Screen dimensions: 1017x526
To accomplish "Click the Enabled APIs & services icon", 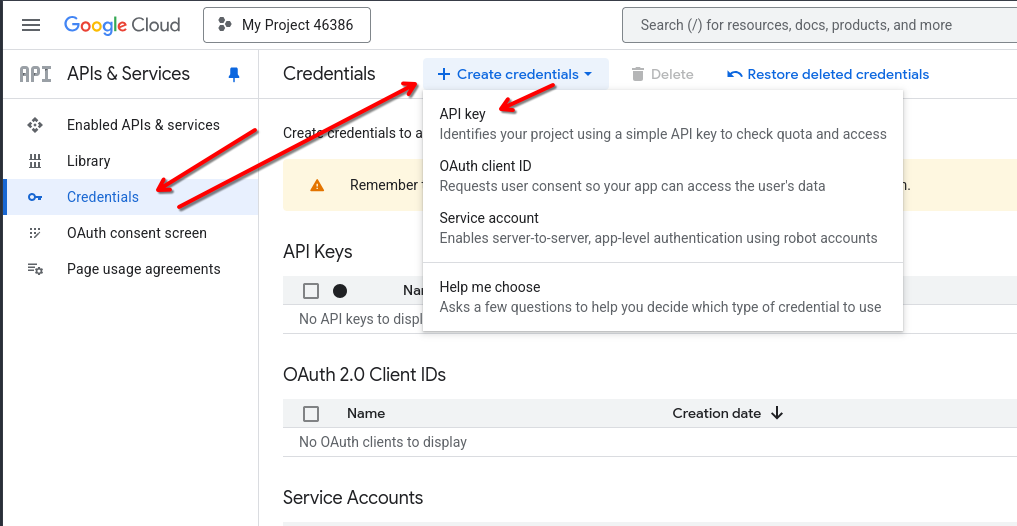I will click(x=35, y=125).
